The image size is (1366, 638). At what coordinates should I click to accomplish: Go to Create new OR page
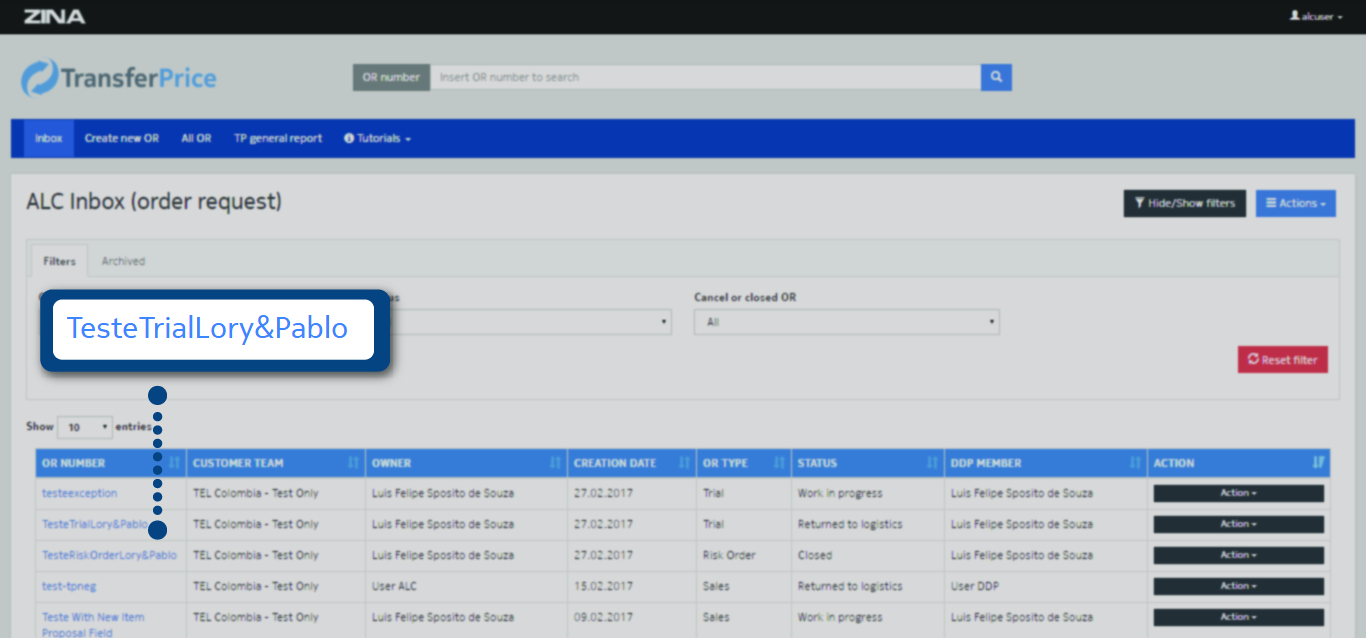click(121, 139)
